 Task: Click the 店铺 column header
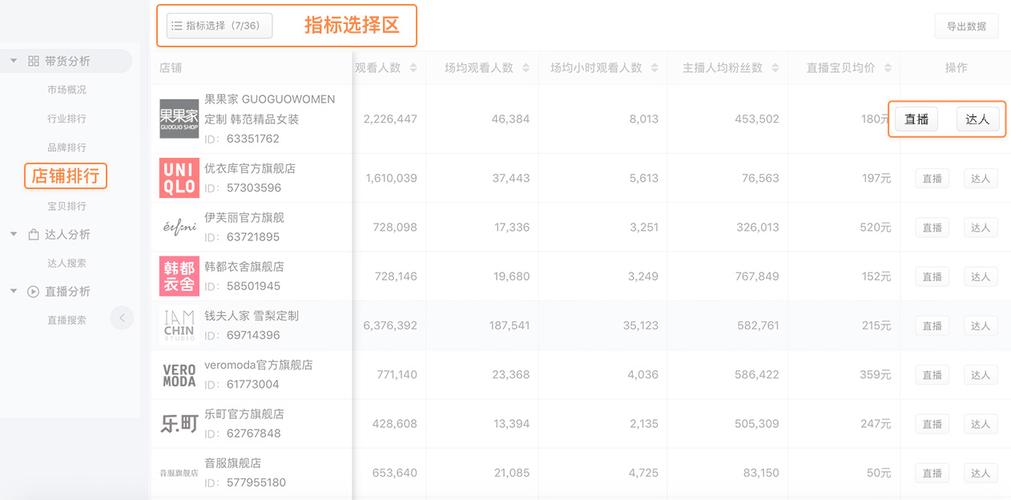click(x=170, y=68)
